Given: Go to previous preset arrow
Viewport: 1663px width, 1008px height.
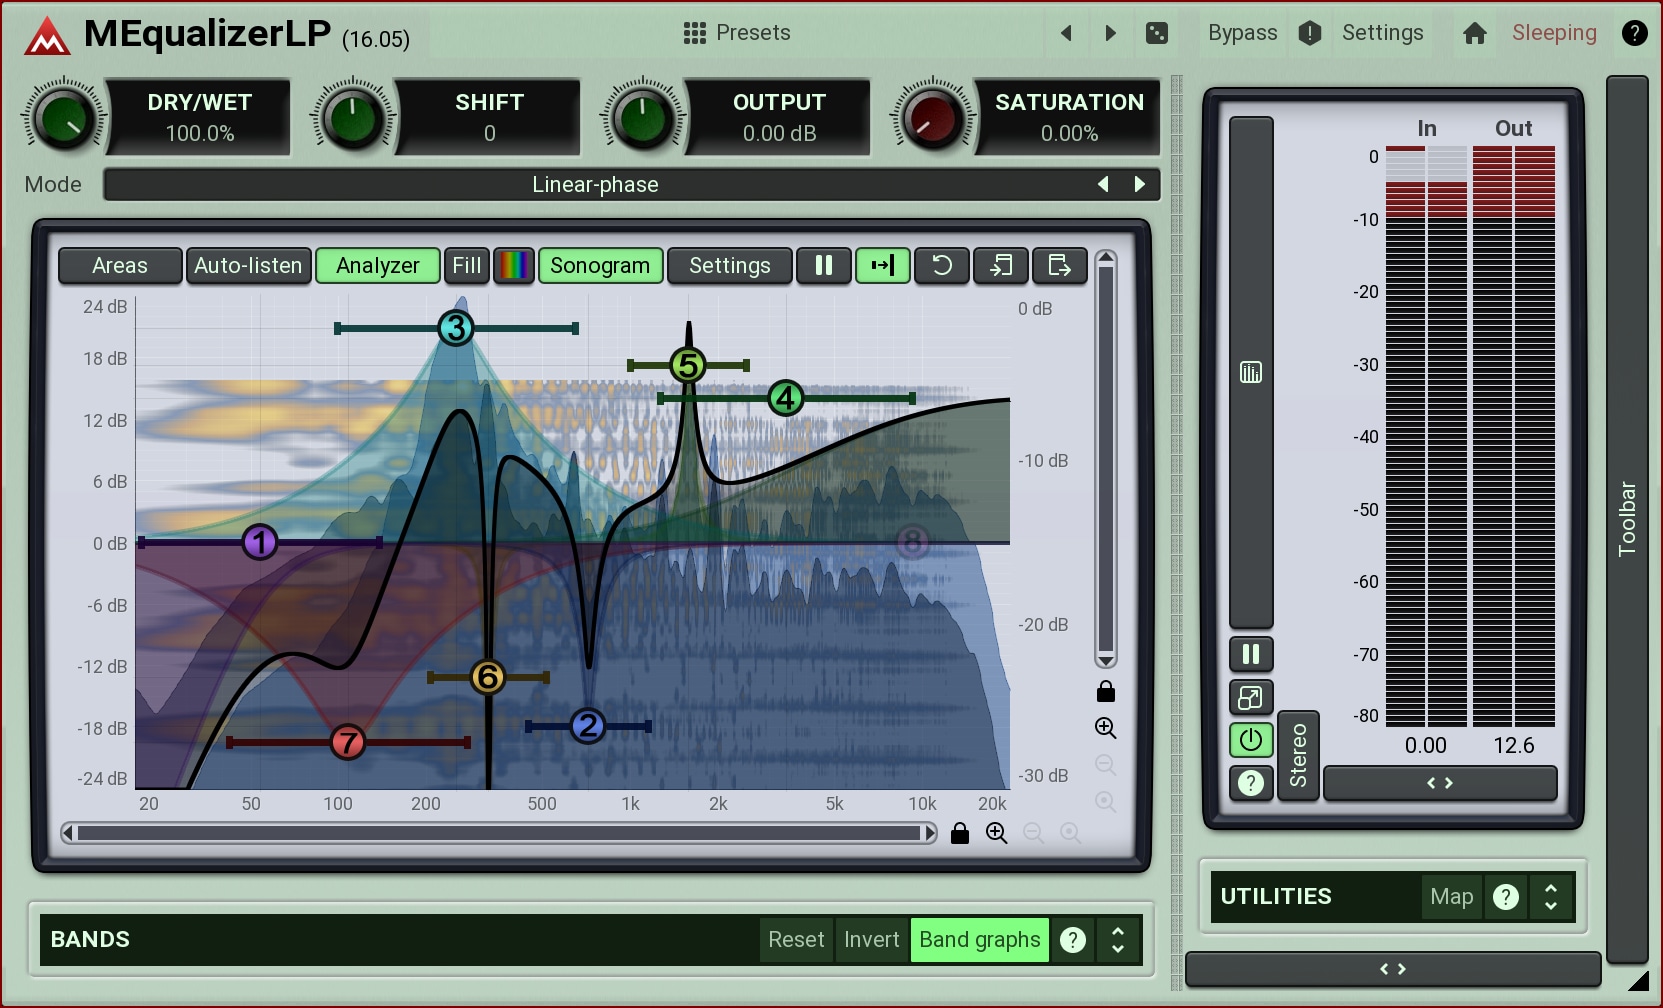Looking at the screenshot, I should 1067,33.
